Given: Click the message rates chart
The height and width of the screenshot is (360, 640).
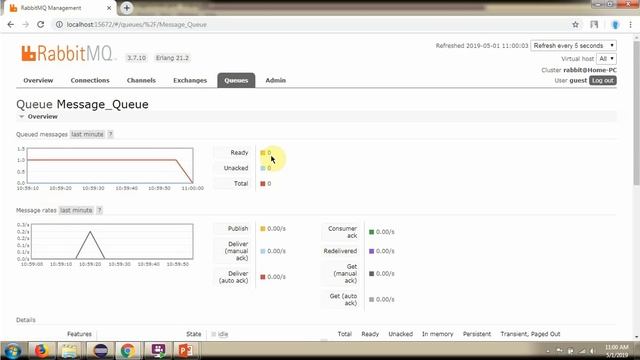Looking at the screenshot, I should tap(112, 241).
